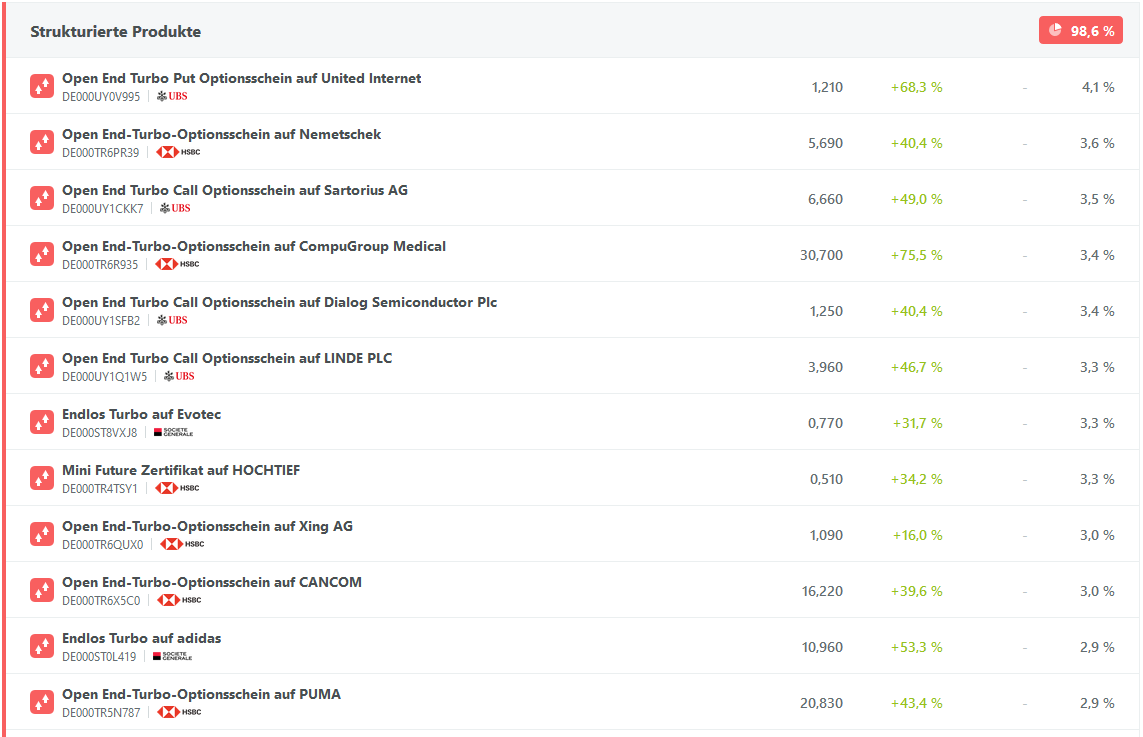Image resolution: width=1143 pixels, height=737 pixels.
Task: Click the red icon beside United Internet product
Action: pos(41,86)
